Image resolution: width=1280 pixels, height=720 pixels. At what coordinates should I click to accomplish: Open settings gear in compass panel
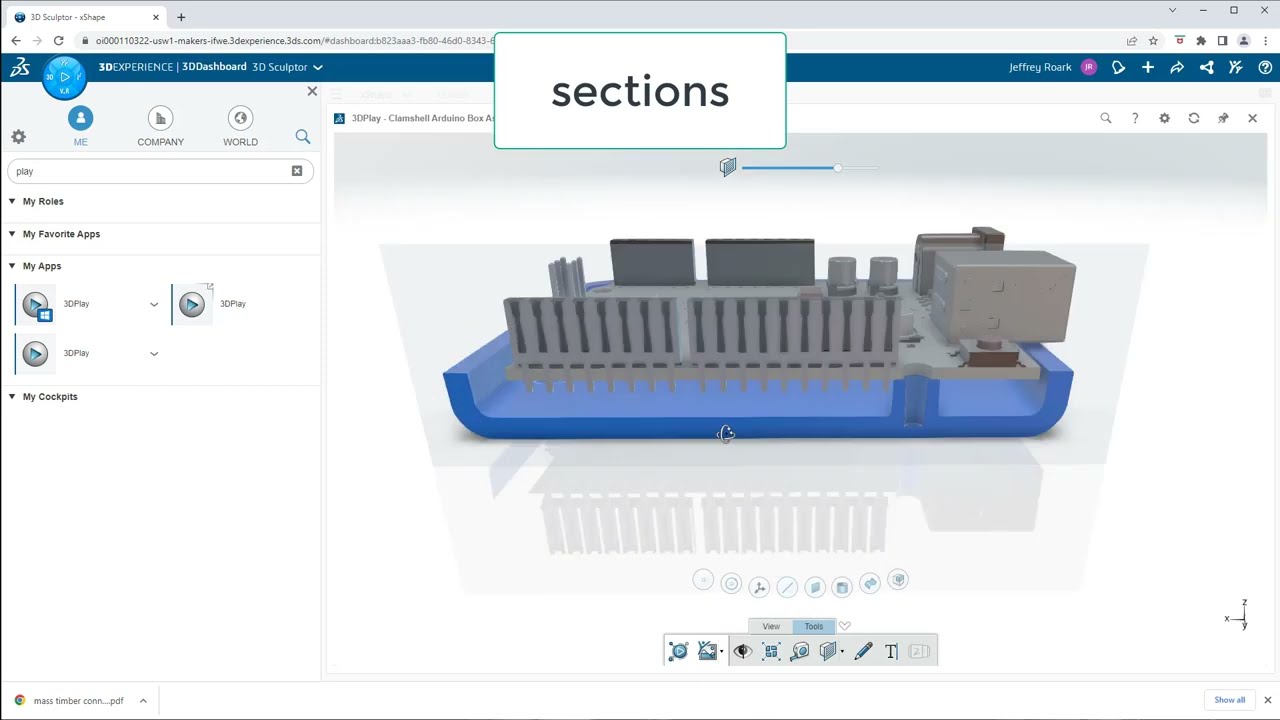19,137
